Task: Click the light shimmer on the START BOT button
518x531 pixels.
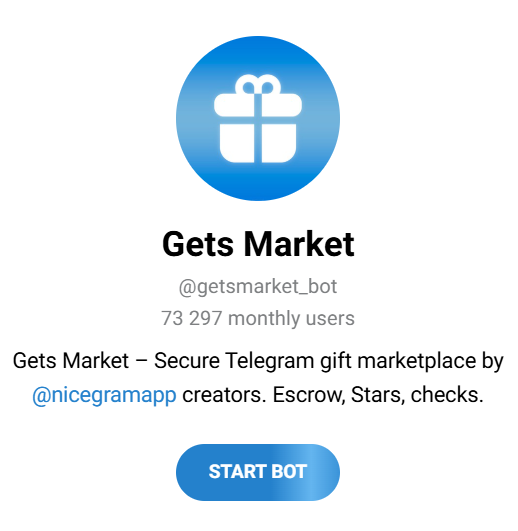Action: point(317,472)
